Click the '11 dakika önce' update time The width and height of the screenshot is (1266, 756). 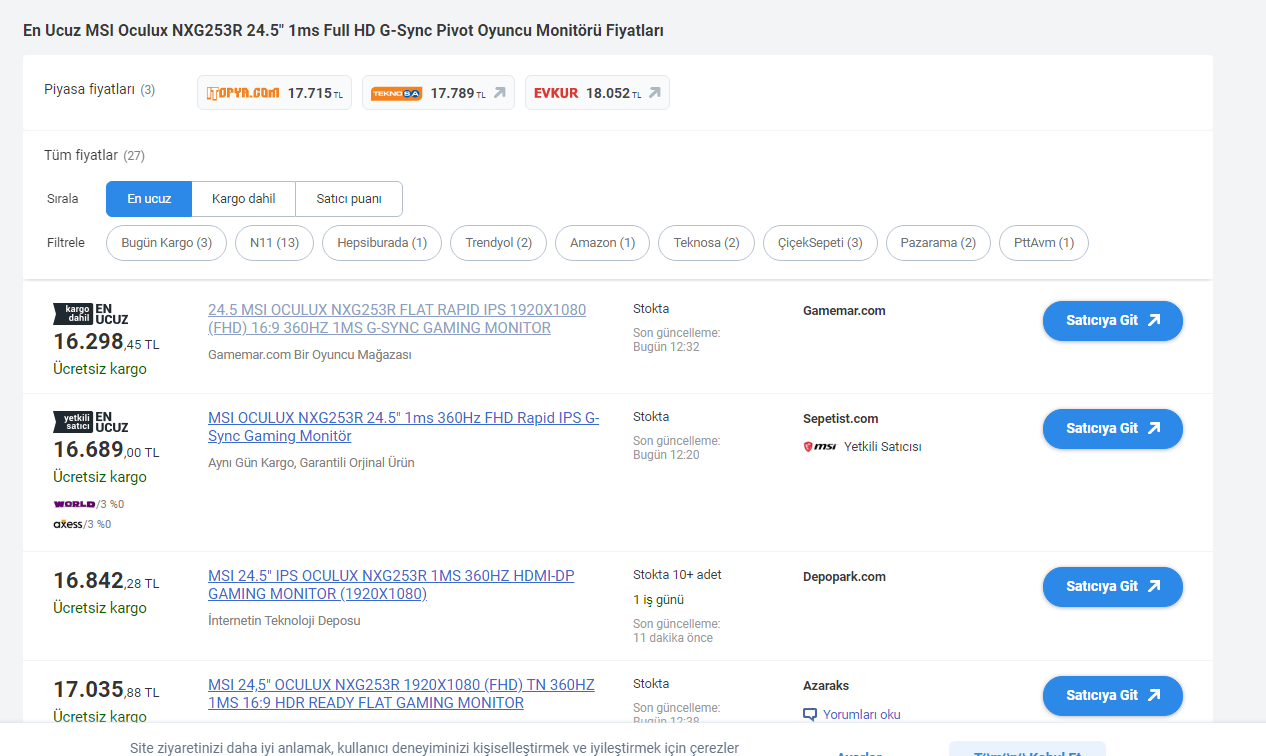673,638
